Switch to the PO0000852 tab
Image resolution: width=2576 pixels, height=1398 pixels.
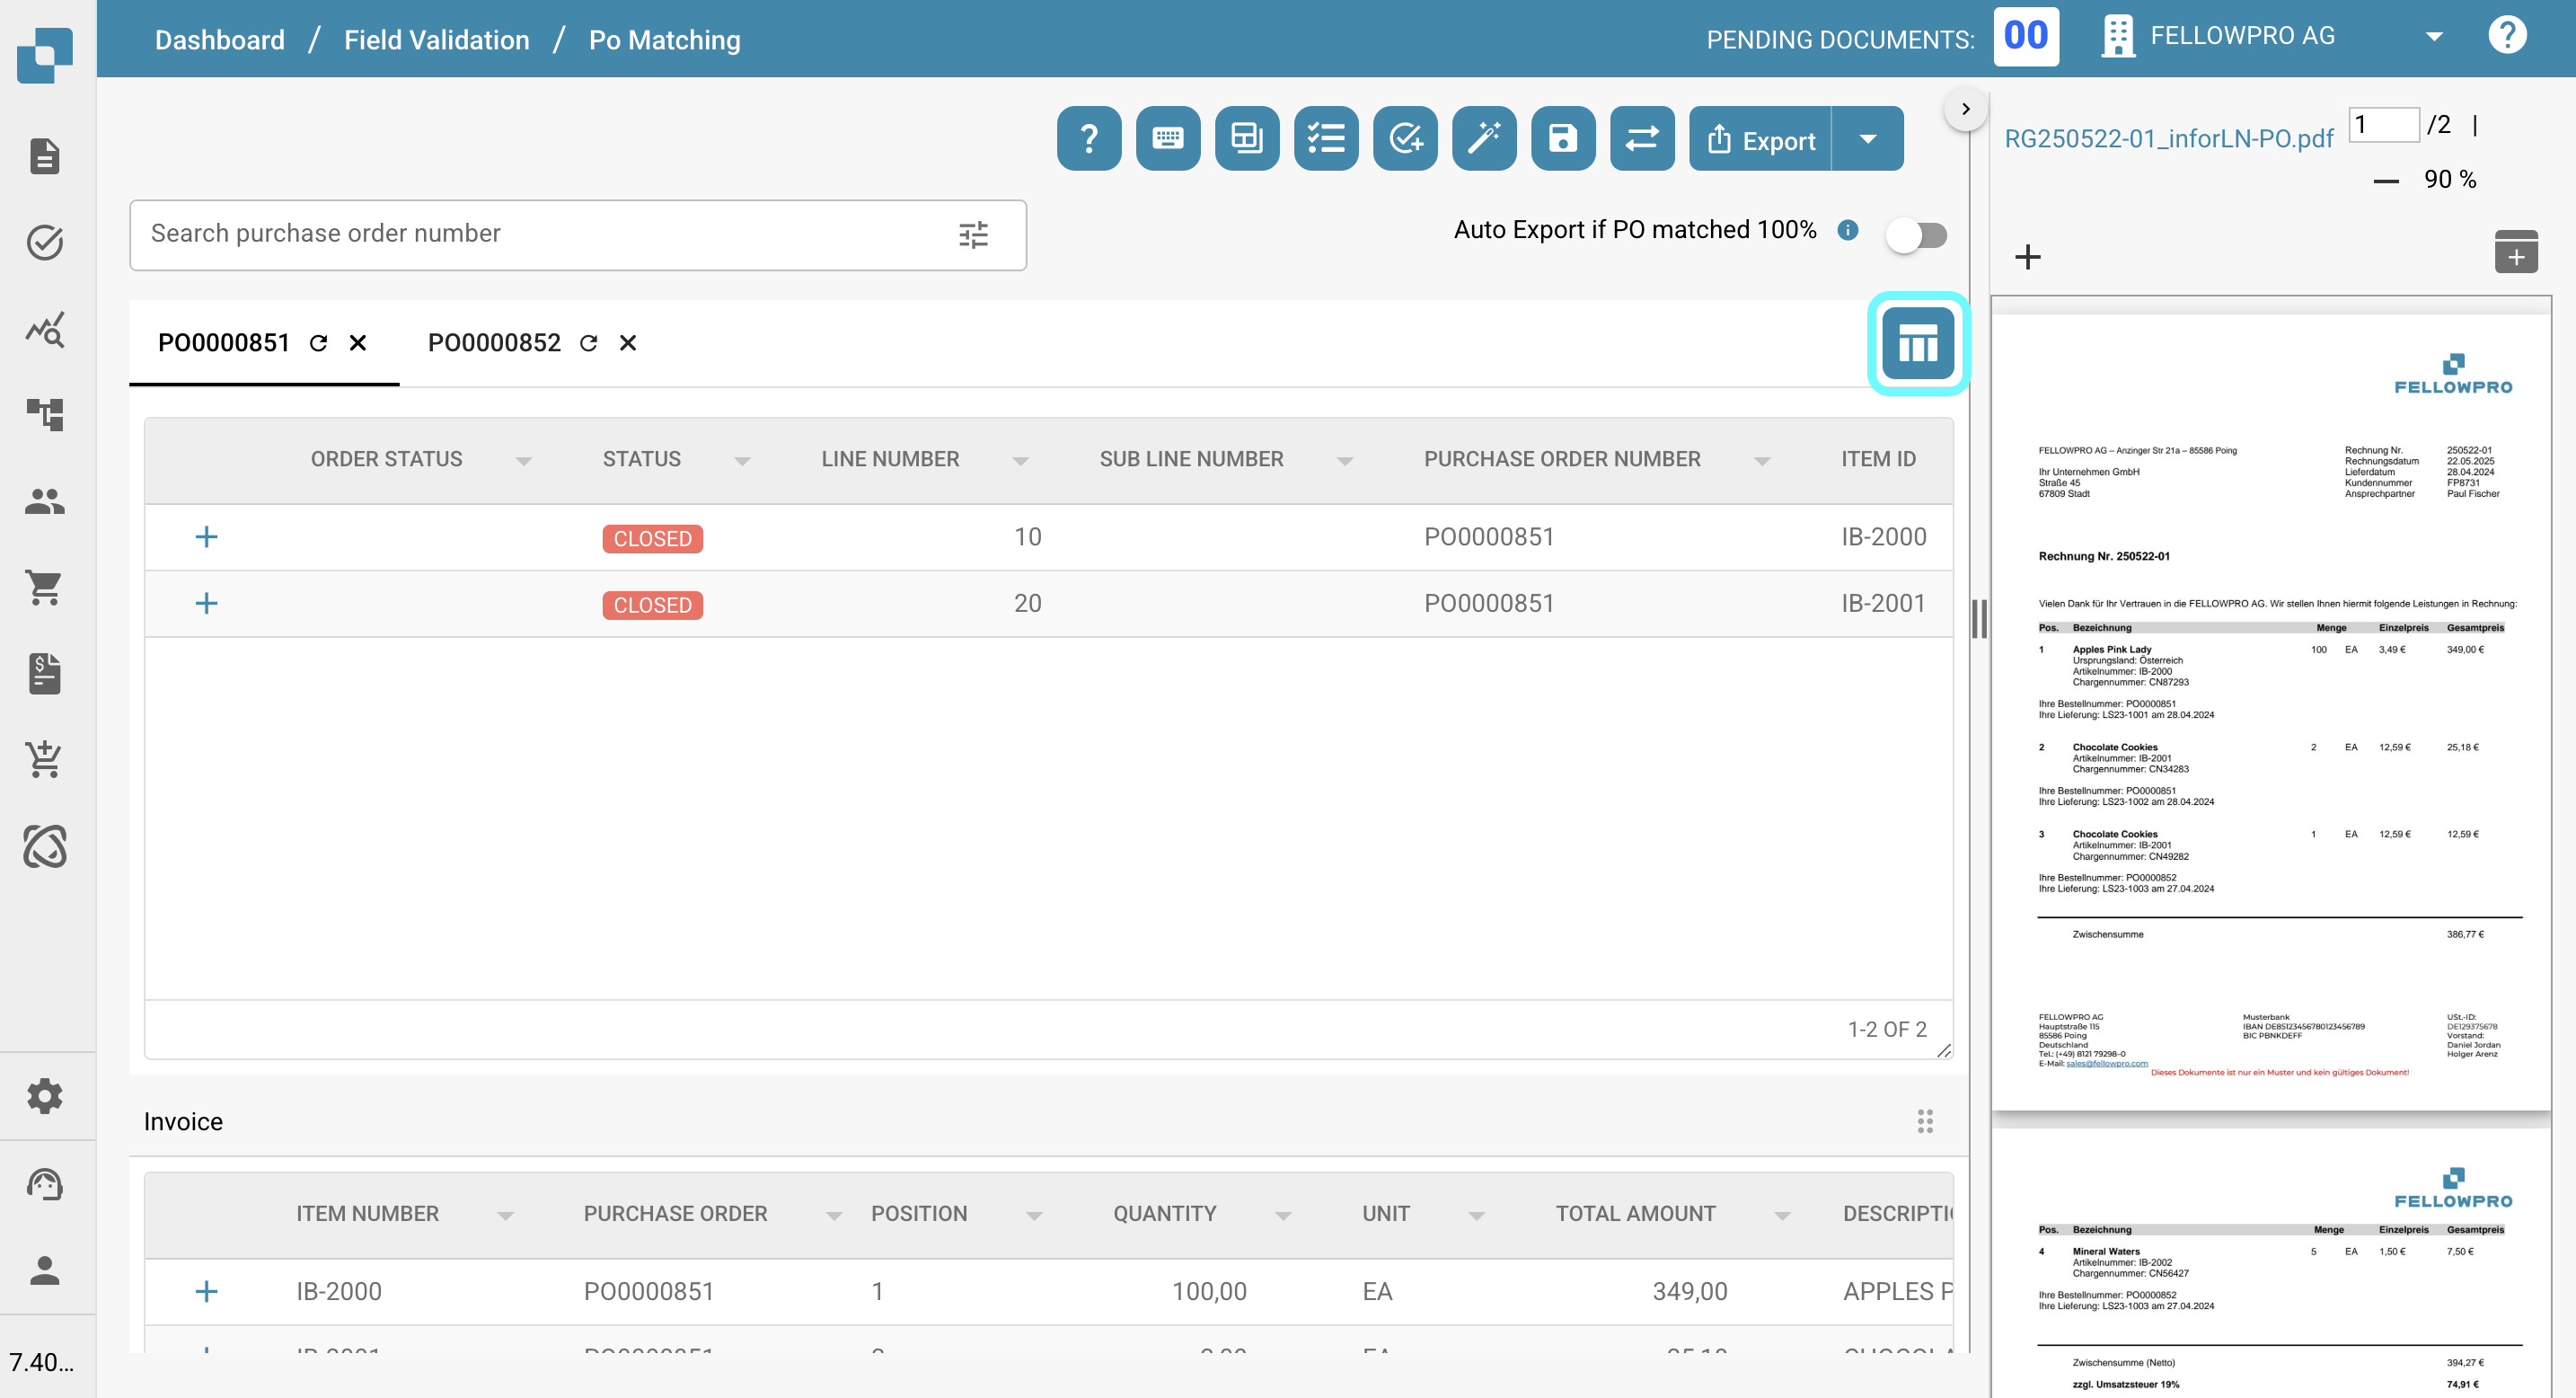(x=494, y=343)
